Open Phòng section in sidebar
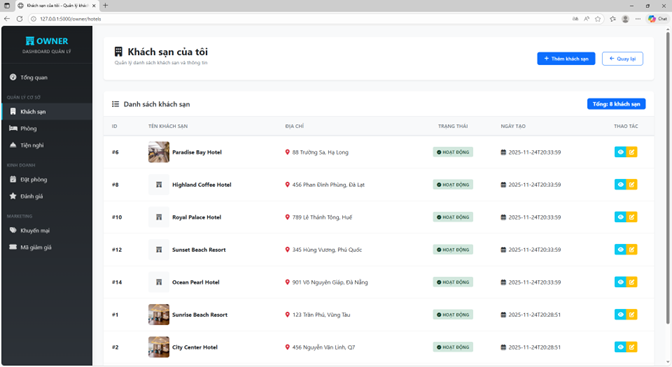The height and width of the screenshot is (367, 672). point(47,129)
